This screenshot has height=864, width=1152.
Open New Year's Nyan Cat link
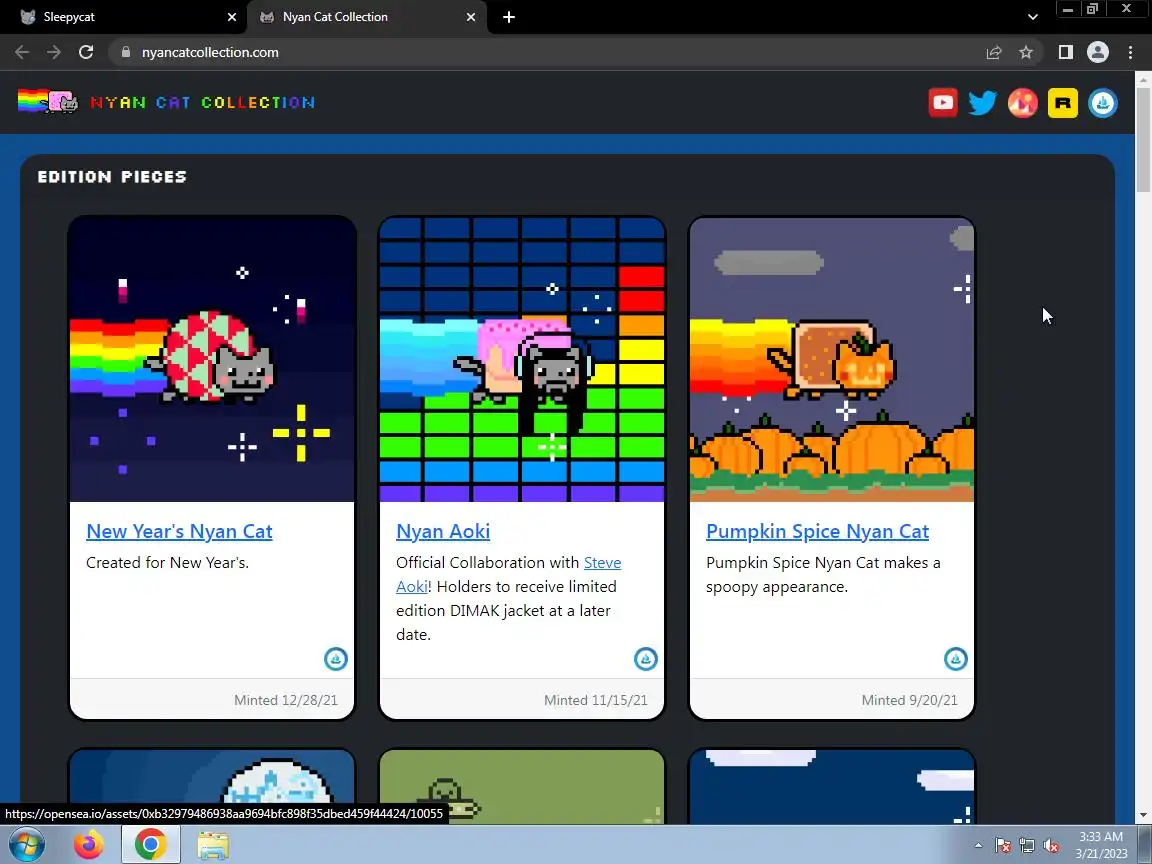(x=179, y=531)
